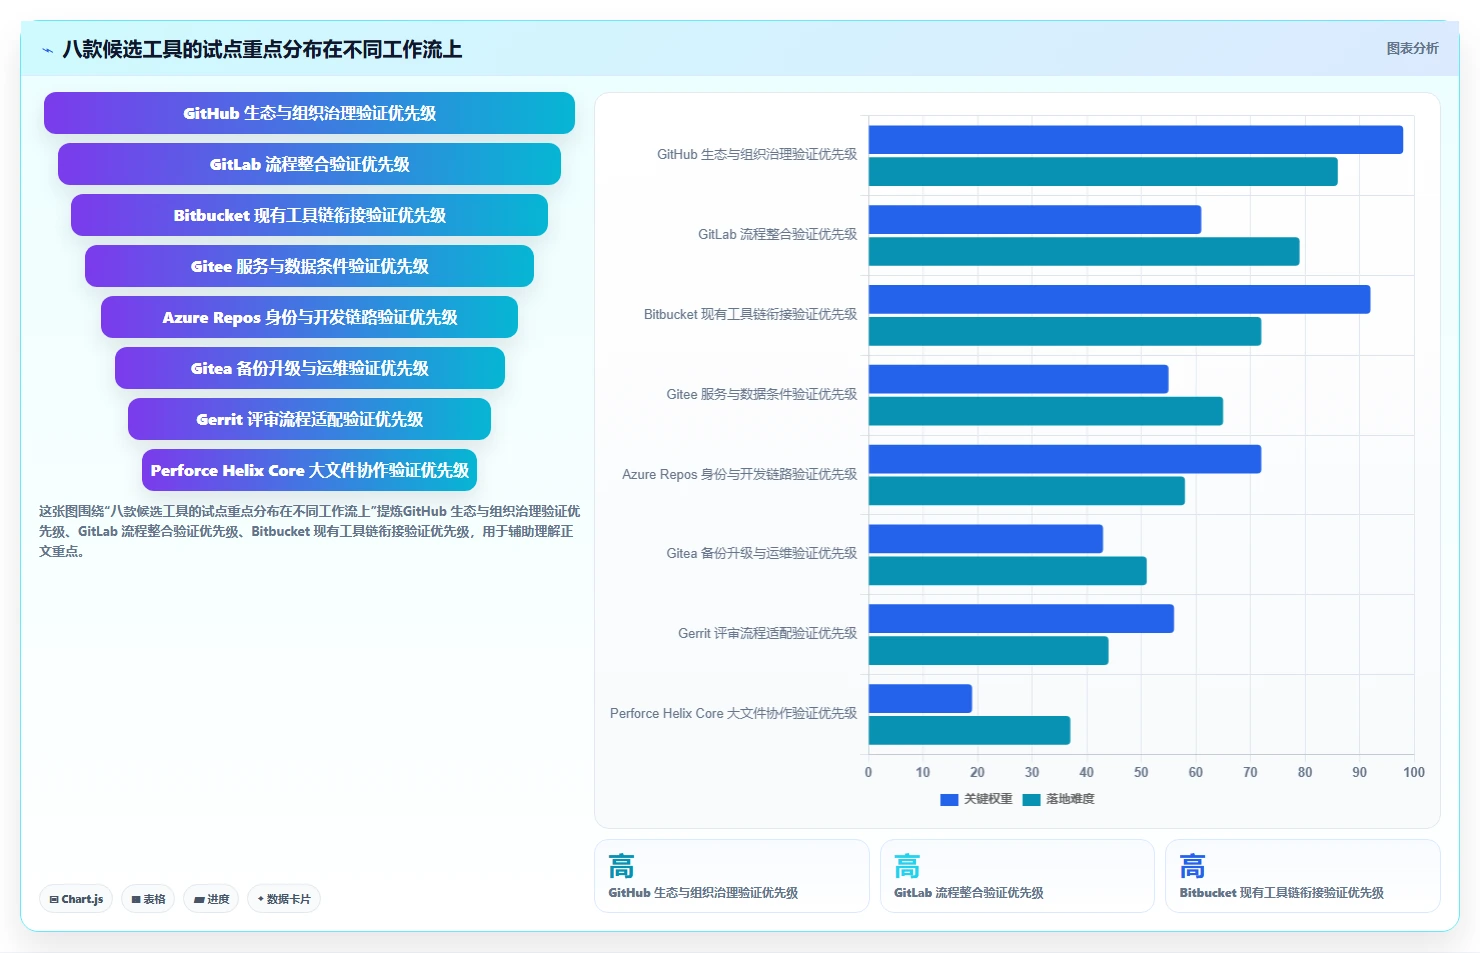Click the Azure Repos 落地难度 teal bar

(x=1027, y=491)
